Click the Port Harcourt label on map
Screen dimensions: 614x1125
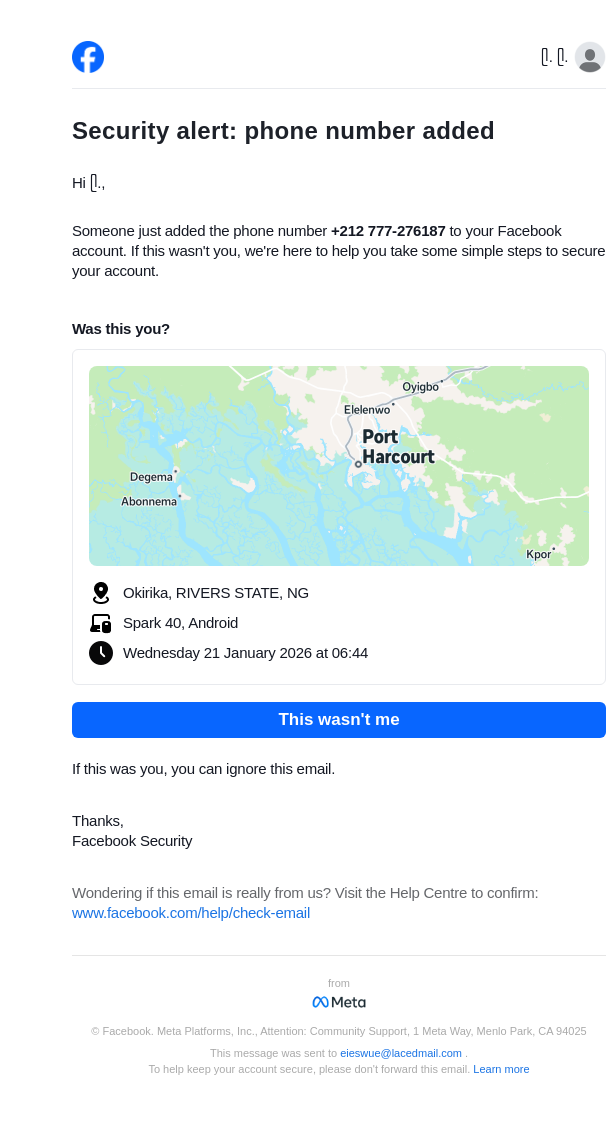click(397, 447)
